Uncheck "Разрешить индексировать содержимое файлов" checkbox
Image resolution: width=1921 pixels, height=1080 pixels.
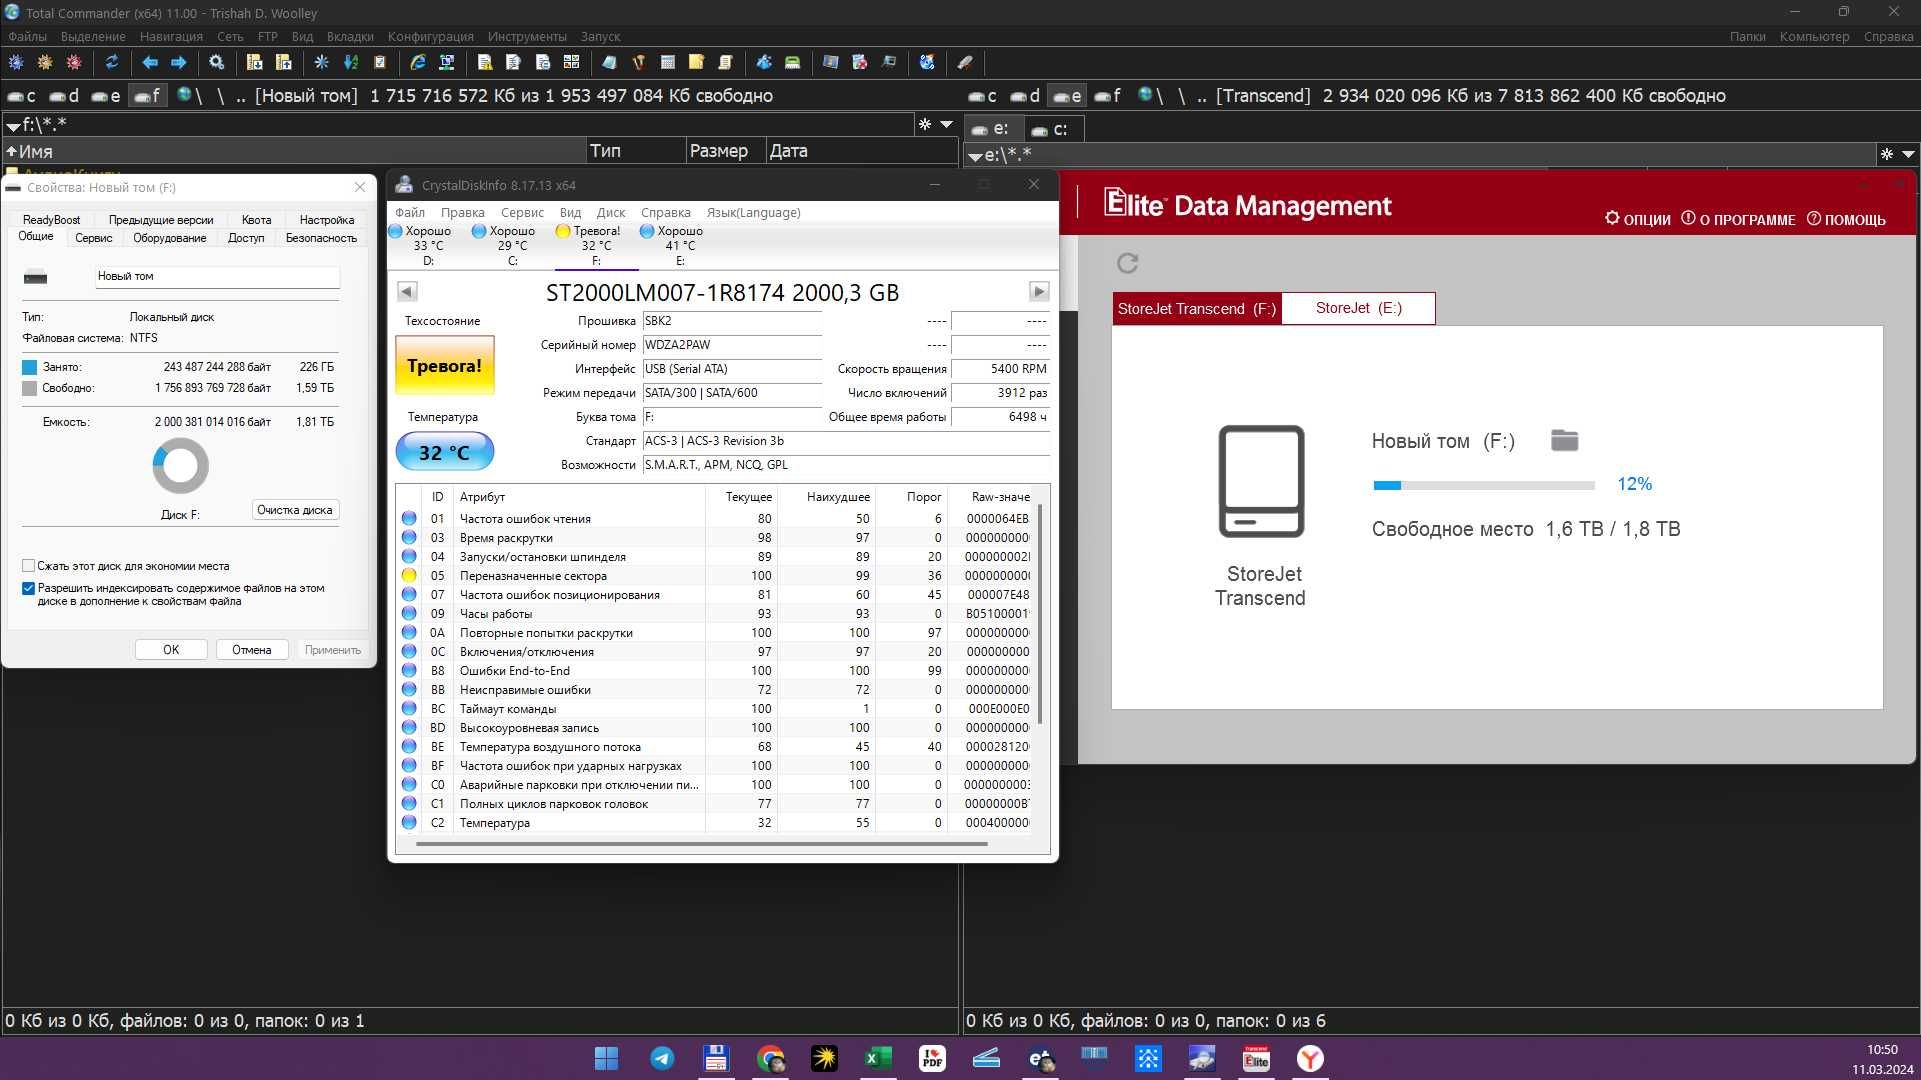click(x=29, y=589)
